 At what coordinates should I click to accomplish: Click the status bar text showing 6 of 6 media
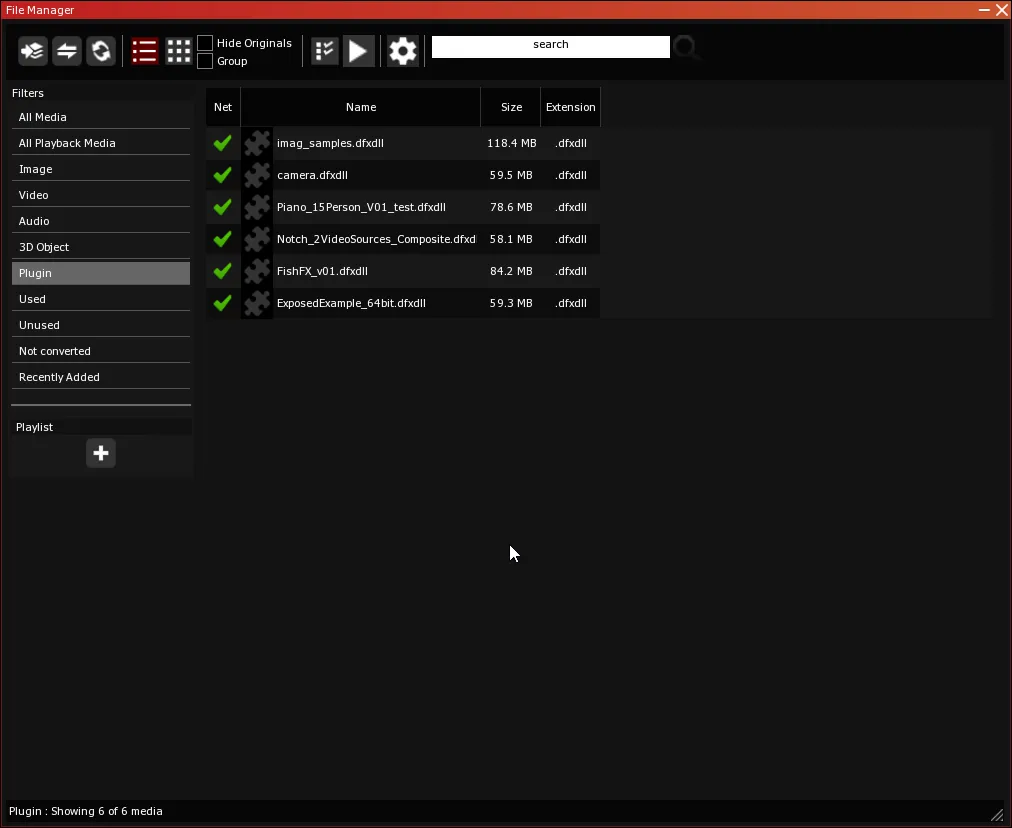[86, 811]
